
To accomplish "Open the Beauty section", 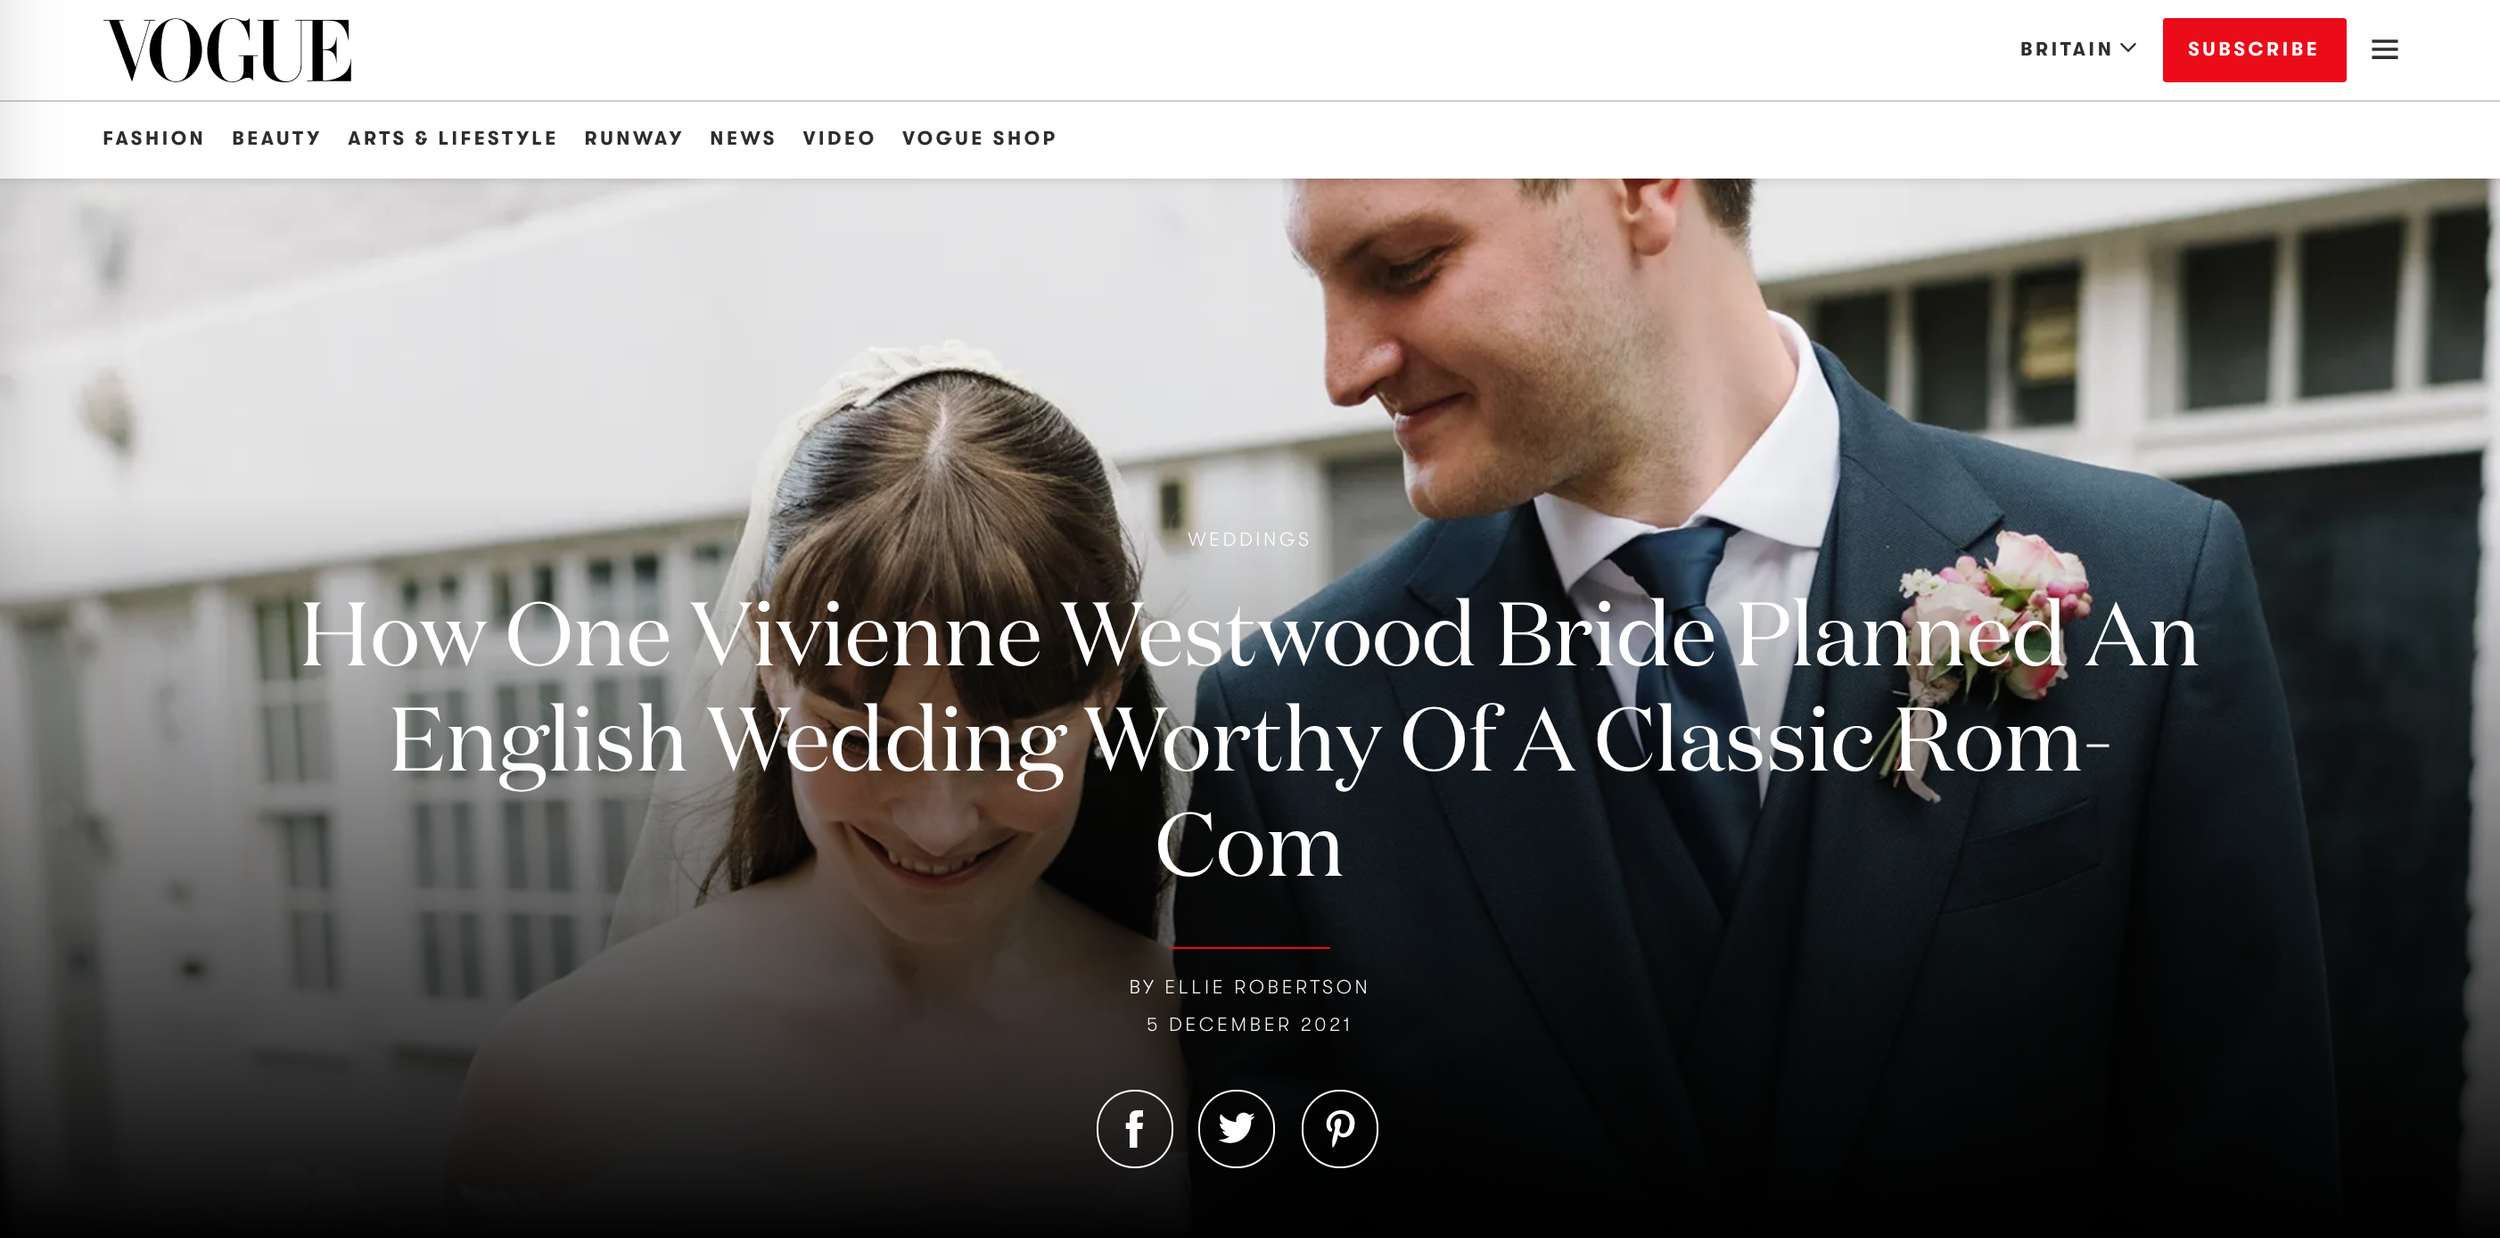I will 276,138.
